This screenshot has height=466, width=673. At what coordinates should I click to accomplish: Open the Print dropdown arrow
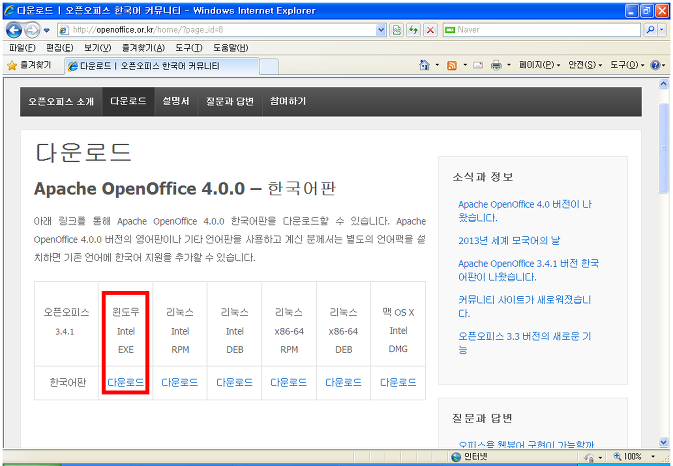[509, 65]
